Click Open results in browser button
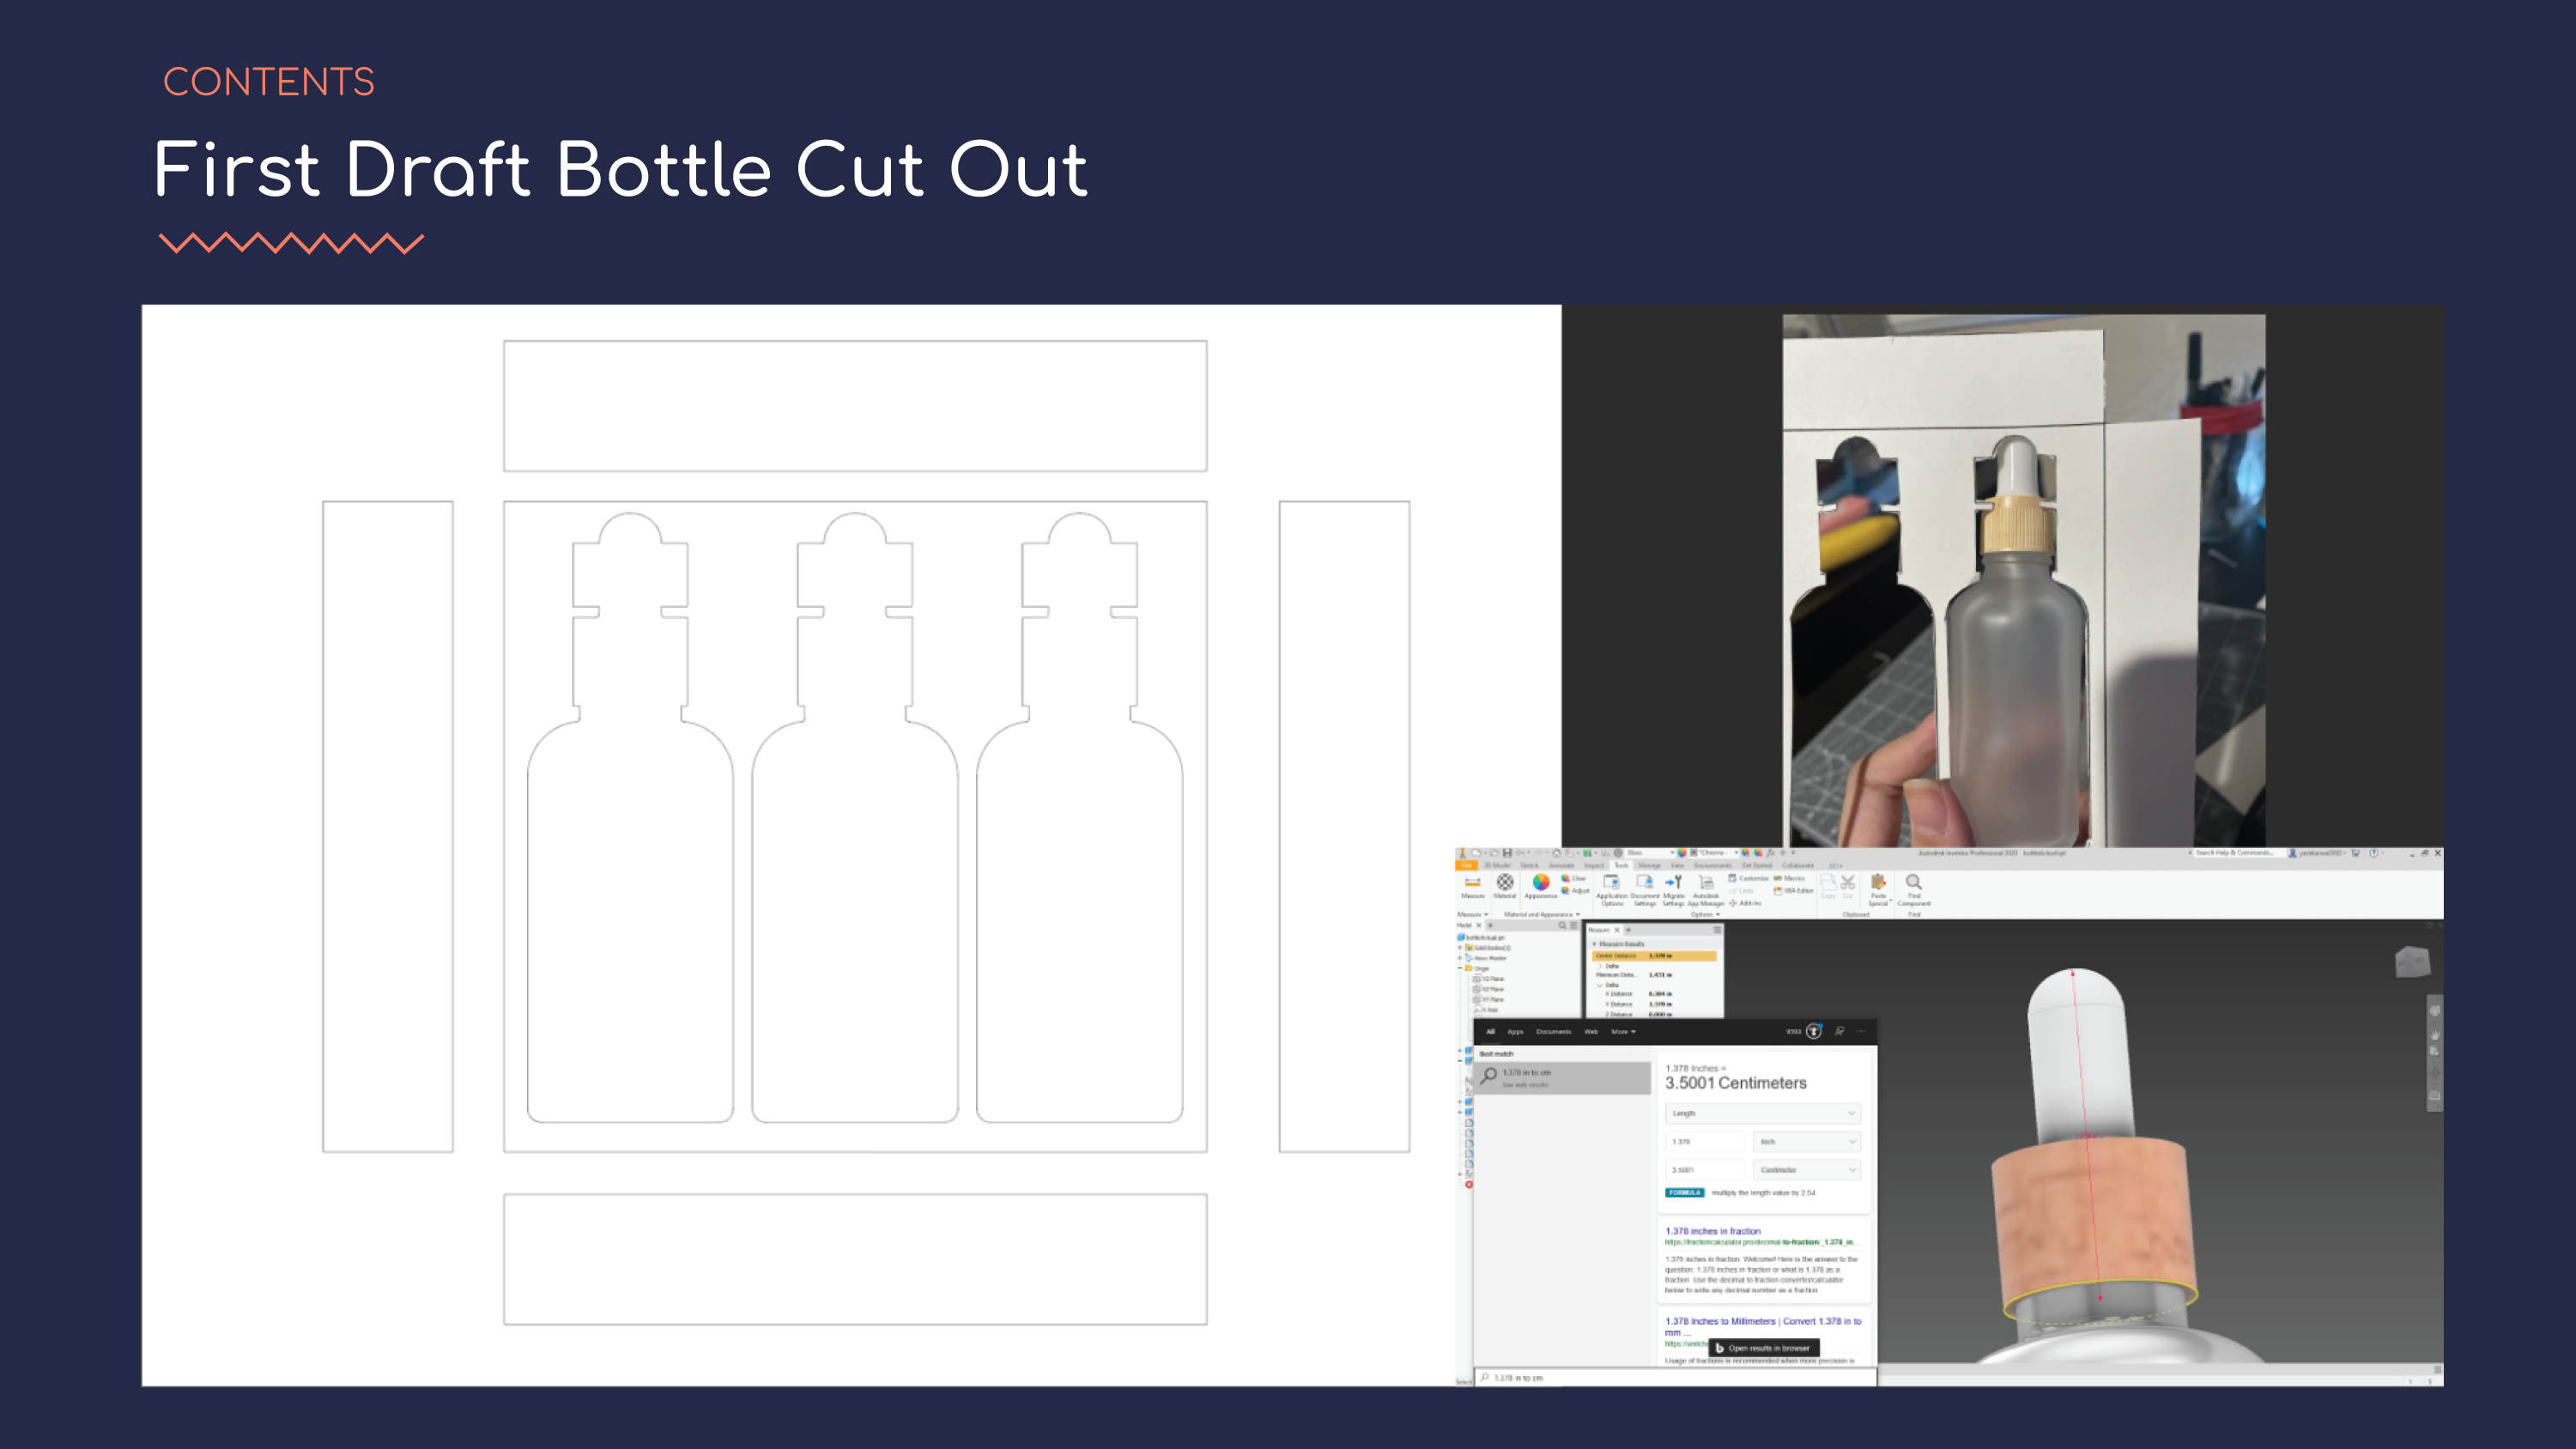2576x1449 pixels. (1763, 1348)
